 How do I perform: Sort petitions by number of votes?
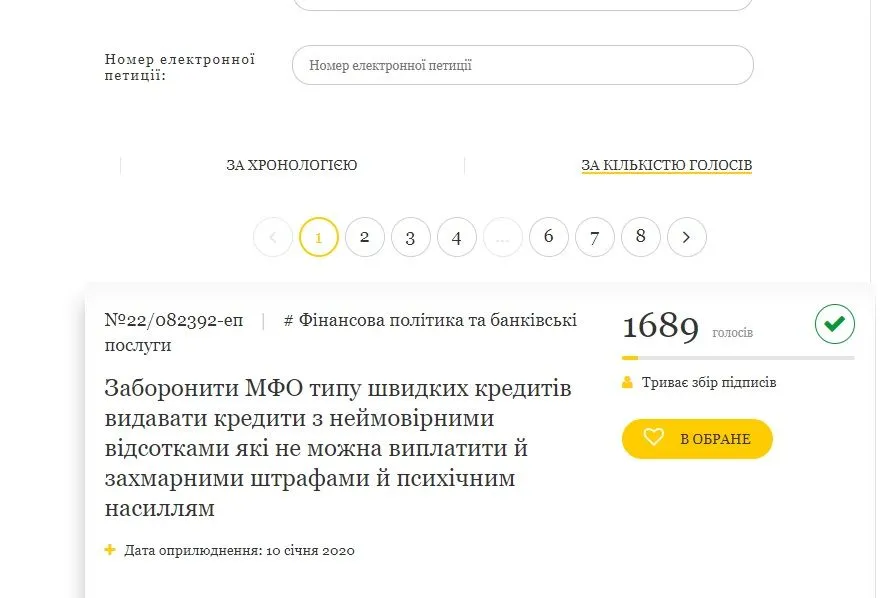click(666, 165)
